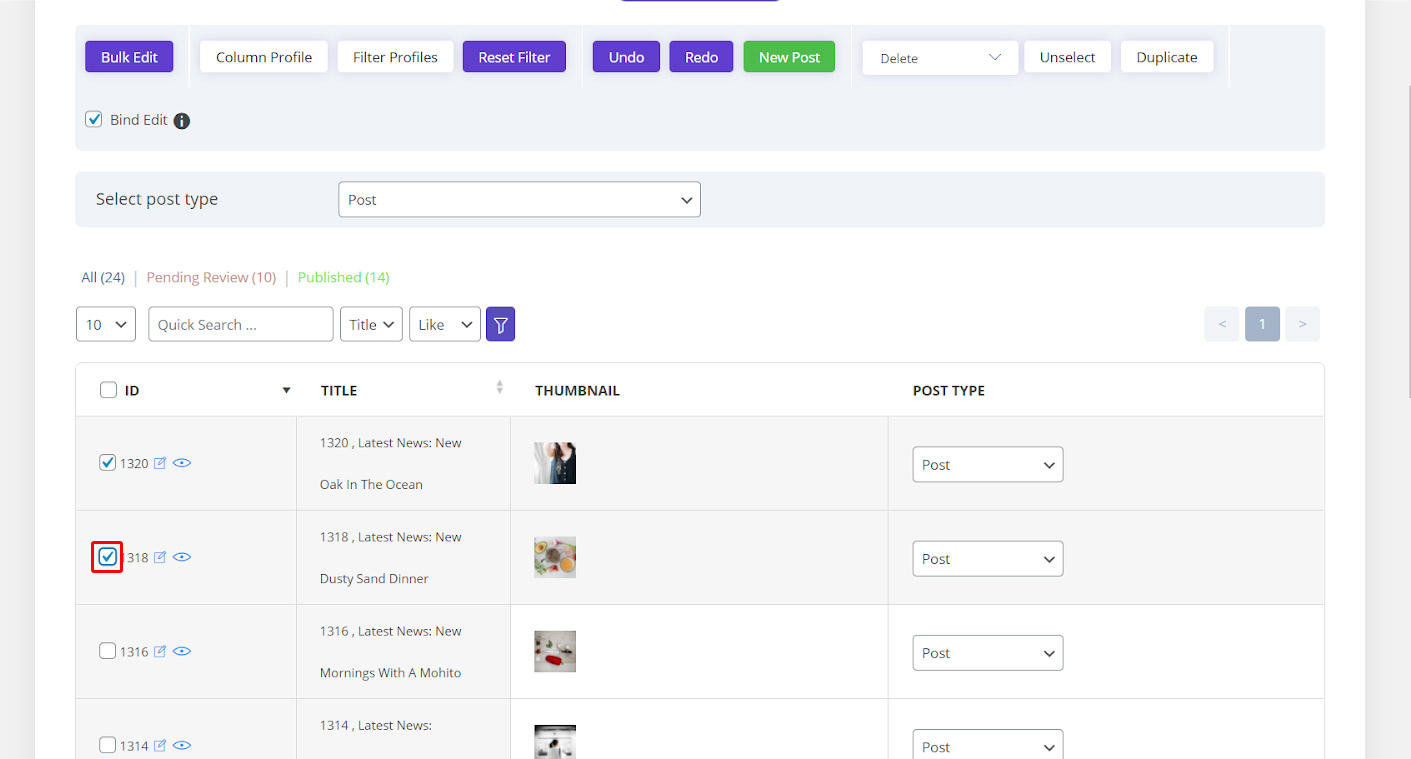Open the Like operator dropdown
The height and width of the screenshot is (759, 1411).
pos(445,324)
